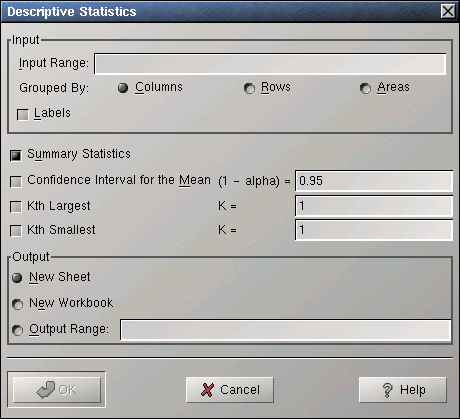
Task: Enable Confidence Interval for the Mean
Action: [16, 182]
